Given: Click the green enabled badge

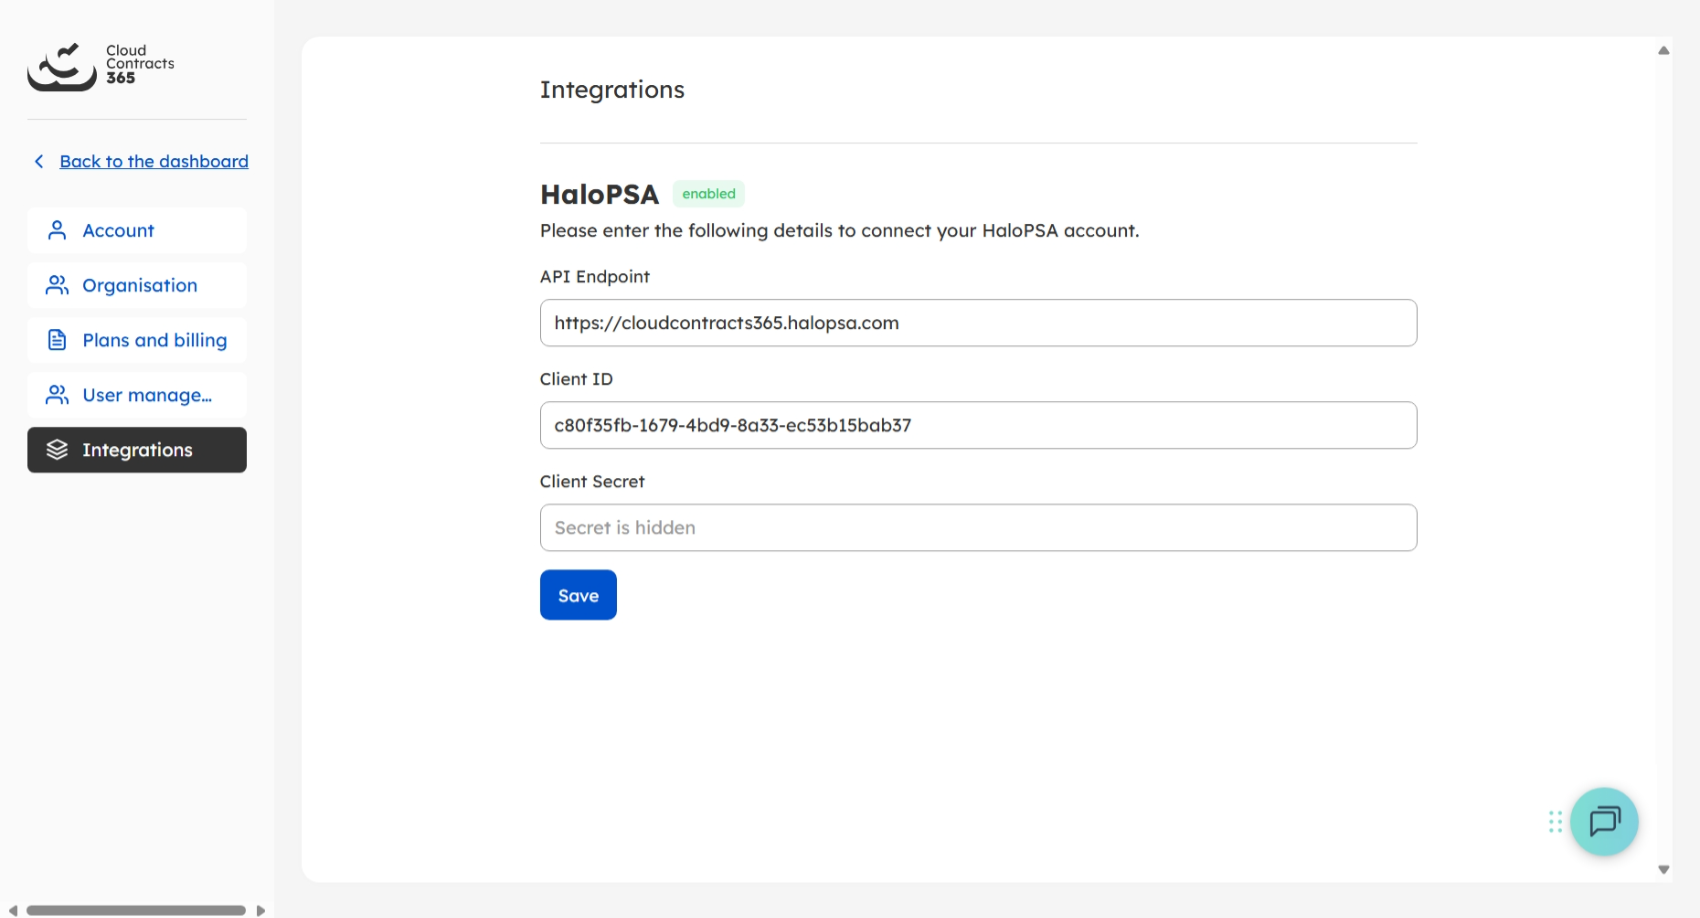Looking at the screenshot, I should [x=709, y=194].
